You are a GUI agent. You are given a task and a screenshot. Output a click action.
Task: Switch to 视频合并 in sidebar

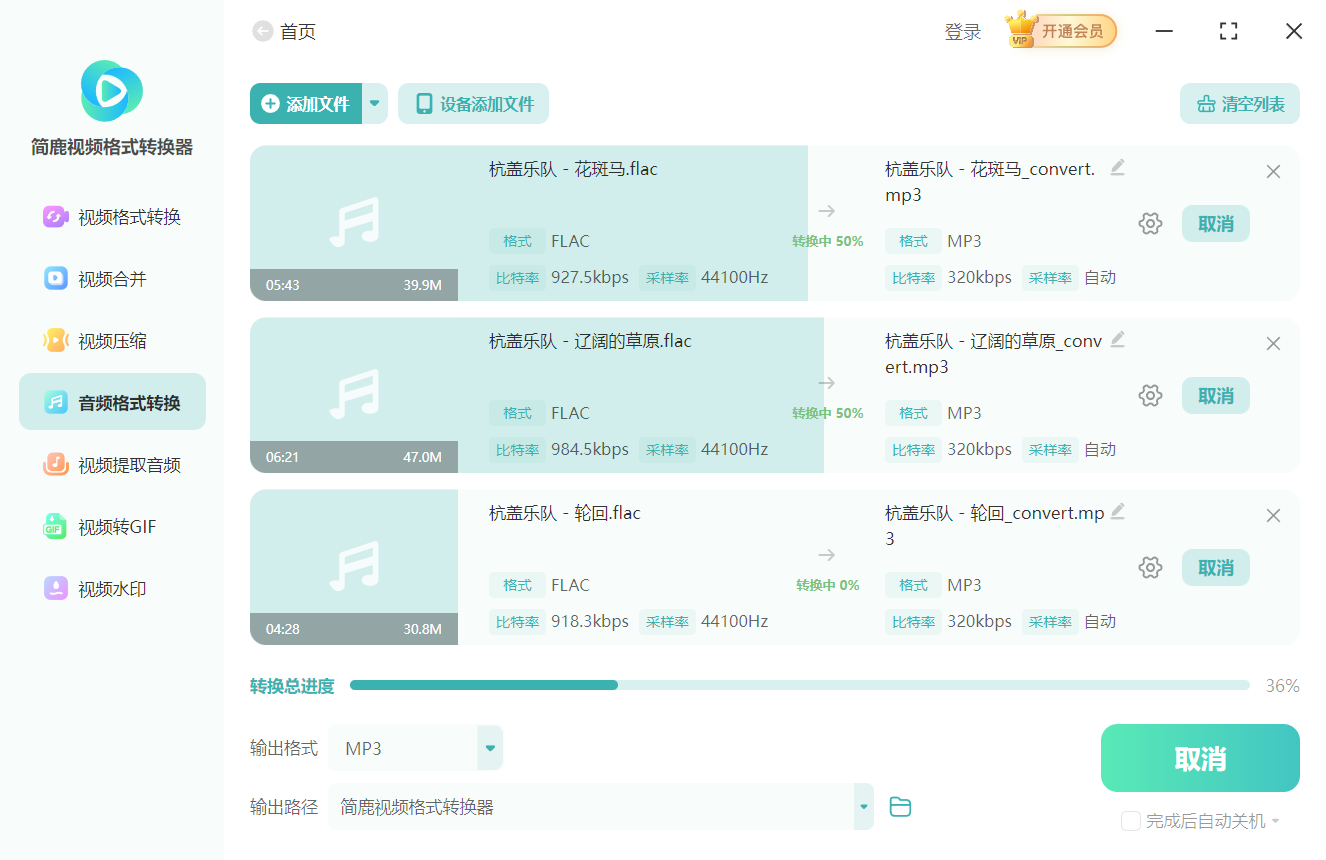pos(112,279)
